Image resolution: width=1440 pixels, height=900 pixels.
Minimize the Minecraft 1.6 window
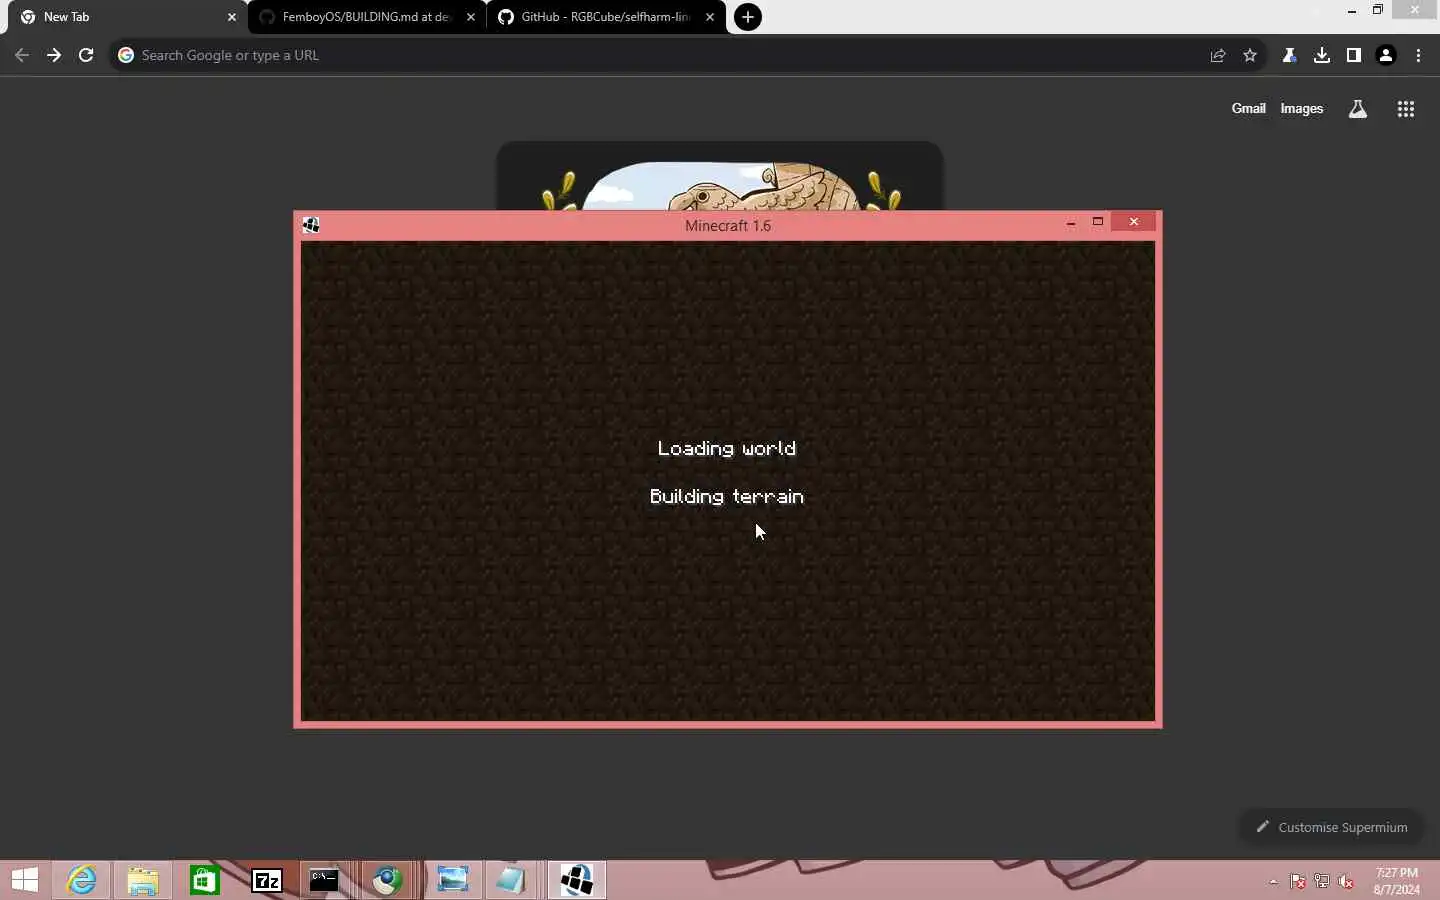click(1071, 222)
